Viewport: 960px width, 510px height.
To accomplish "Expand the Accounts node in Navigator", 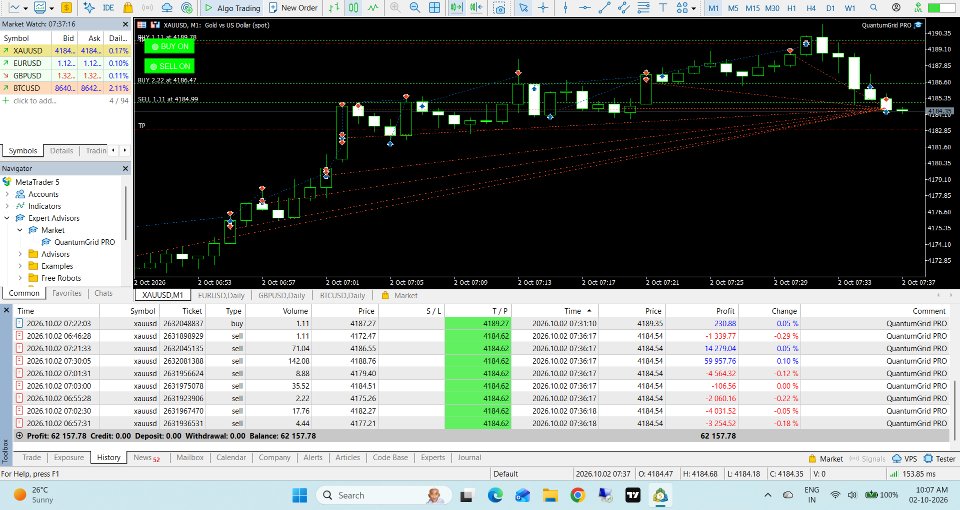I will 7,194.
